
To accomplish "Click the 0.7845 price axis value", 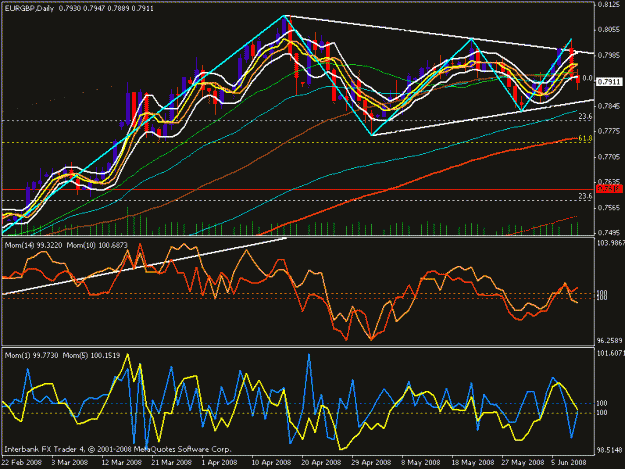I will pyautogui.click(x=610, y=106).
